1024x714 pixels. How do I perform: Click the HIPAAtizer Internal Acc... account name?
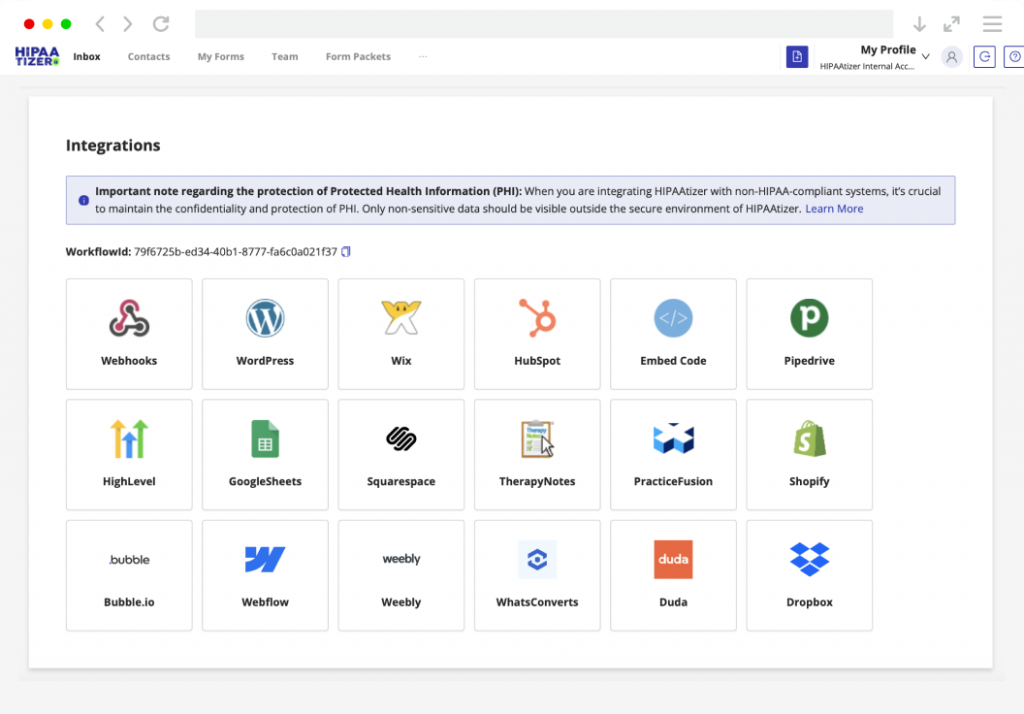pyautogui.click(x=867, y=66)
